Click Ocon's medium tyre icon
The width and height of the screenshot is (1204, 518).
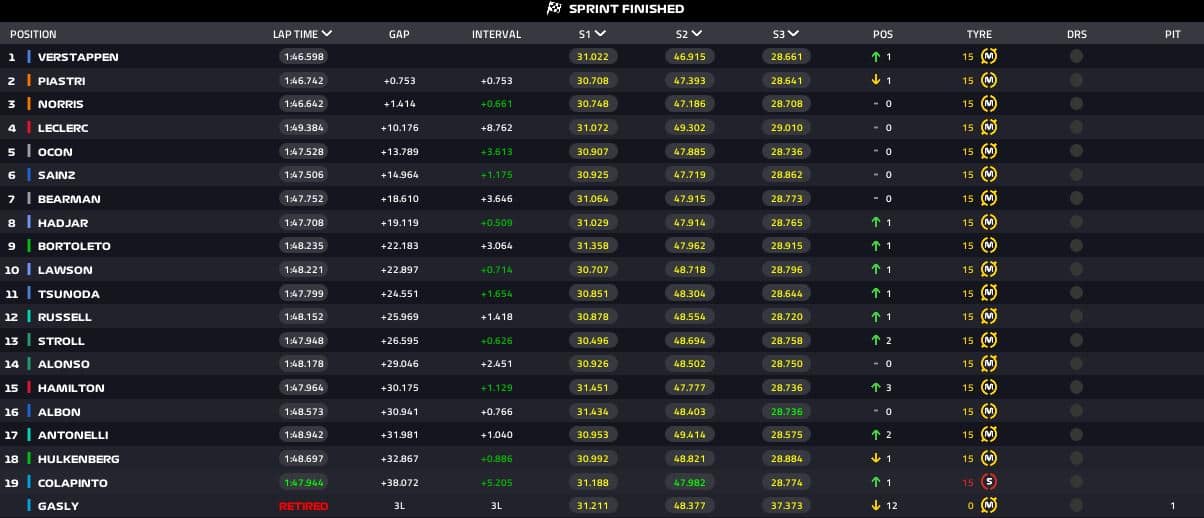pyautogui.click(x=989, y=152)
